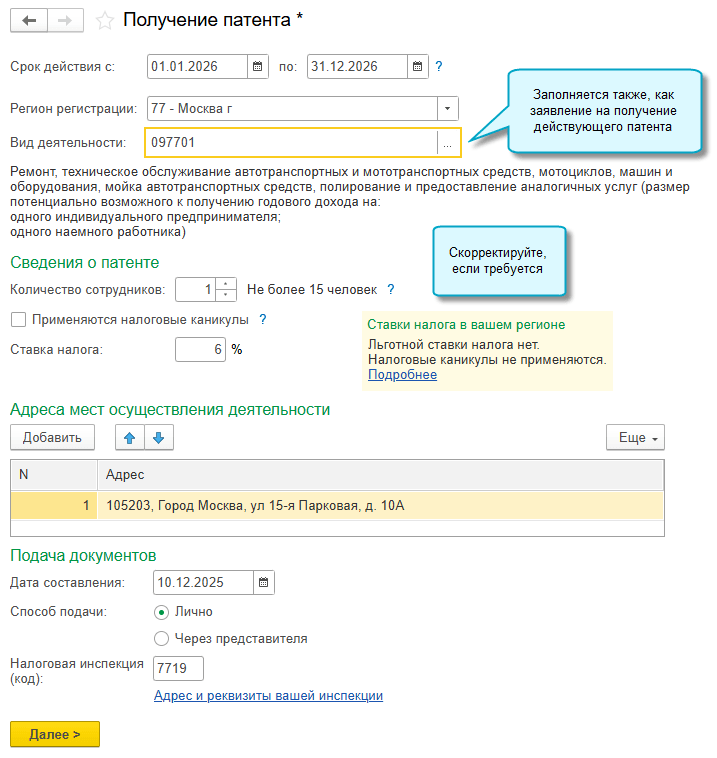
Task: Click the 'Добавить' address button
Action: [x=52, y=437]
